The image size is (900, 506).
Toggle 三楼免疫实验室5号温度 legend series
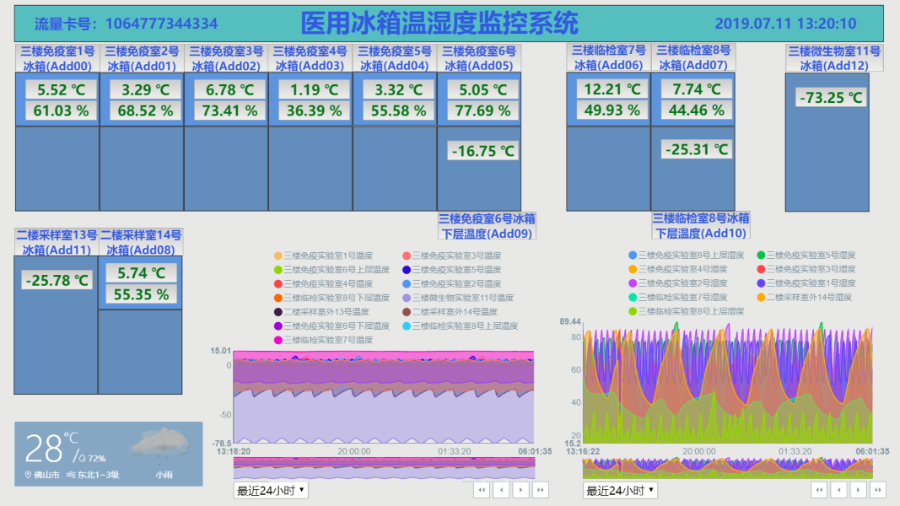coord(452,270)
